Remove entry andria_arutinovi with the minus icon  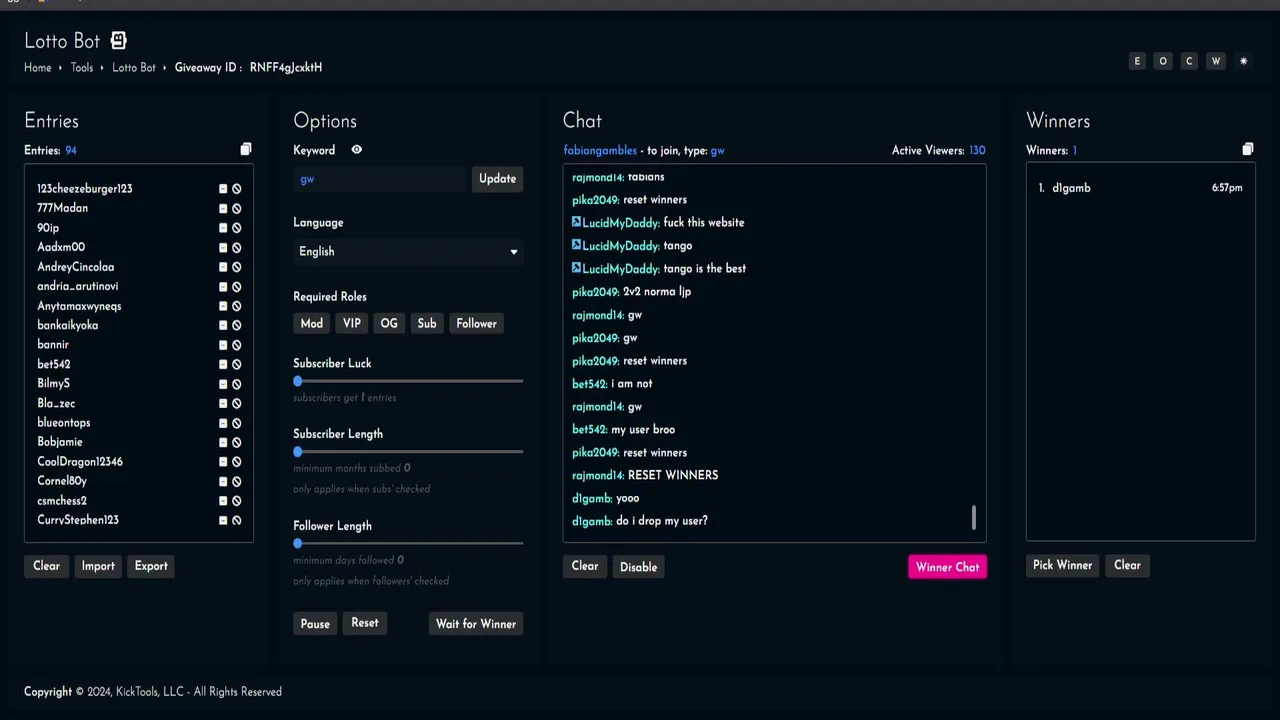click(223, 287)
